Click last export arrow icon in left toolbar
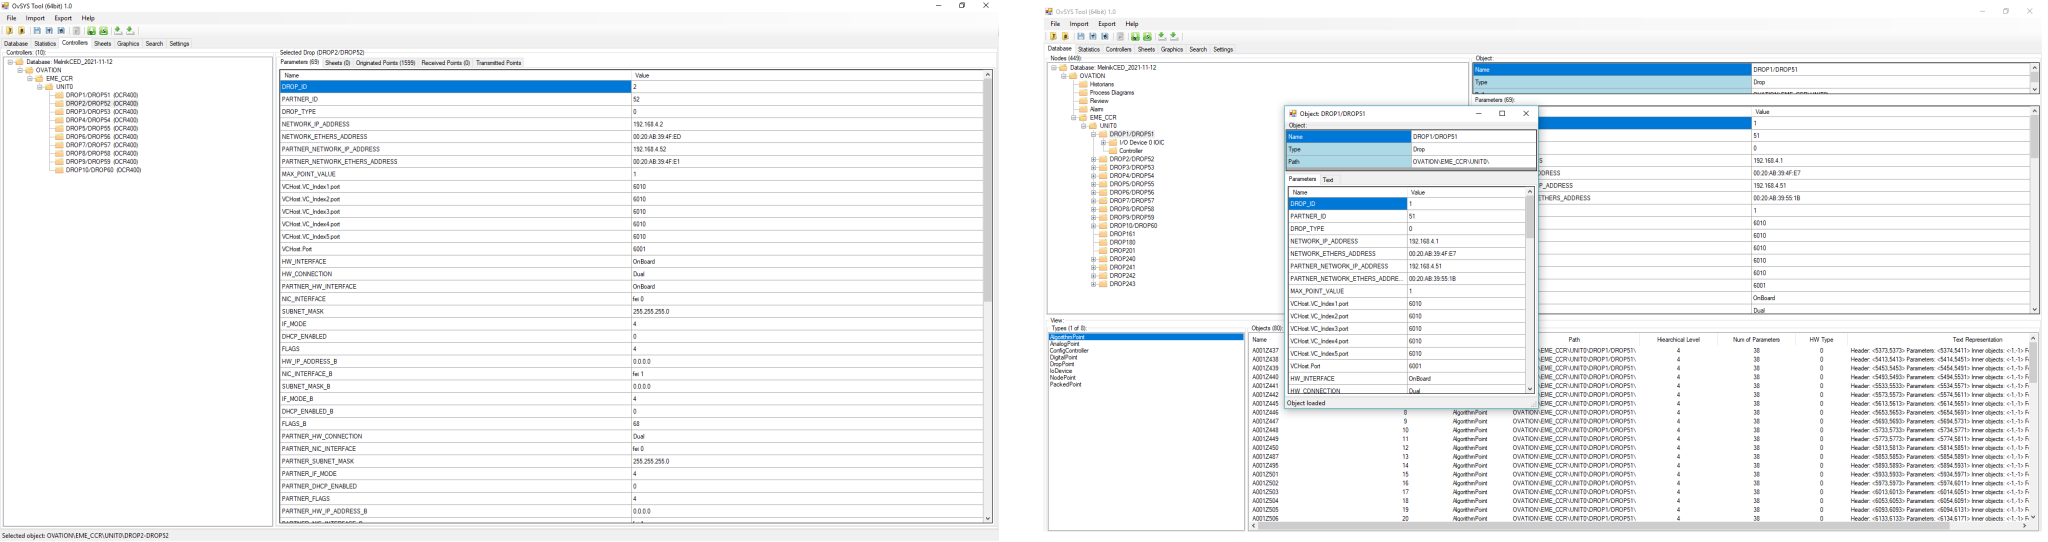The width and height of the screenshot is (2048, 542). 130,30
